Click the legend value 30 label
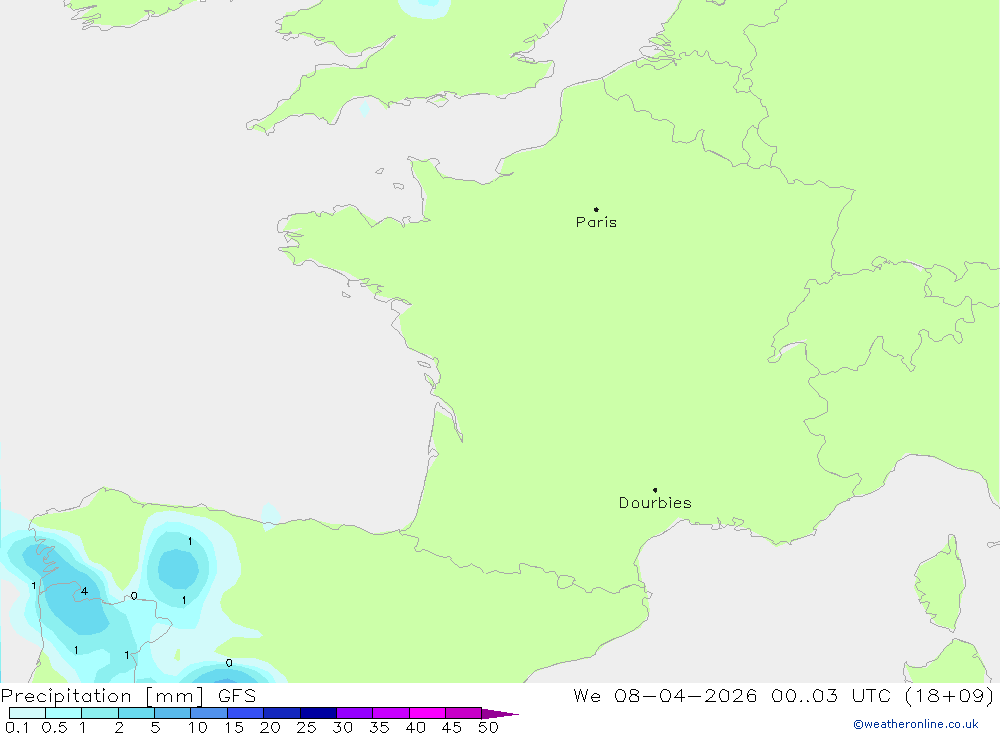 tap(342, 727)
